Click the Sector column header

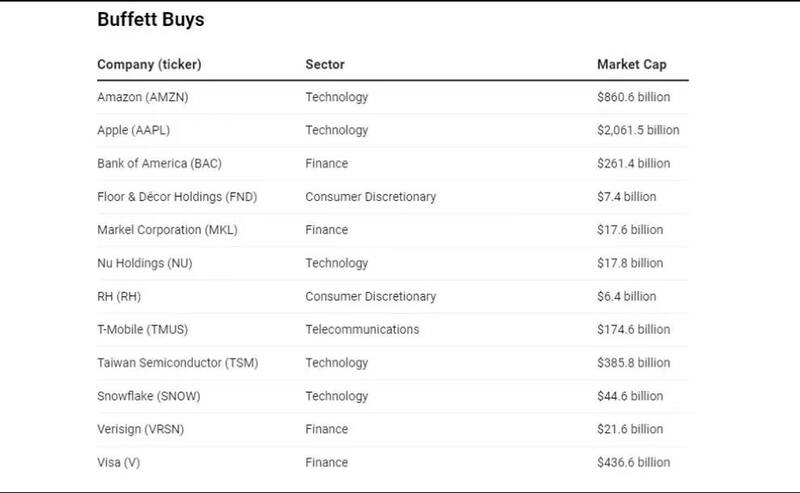325,65
